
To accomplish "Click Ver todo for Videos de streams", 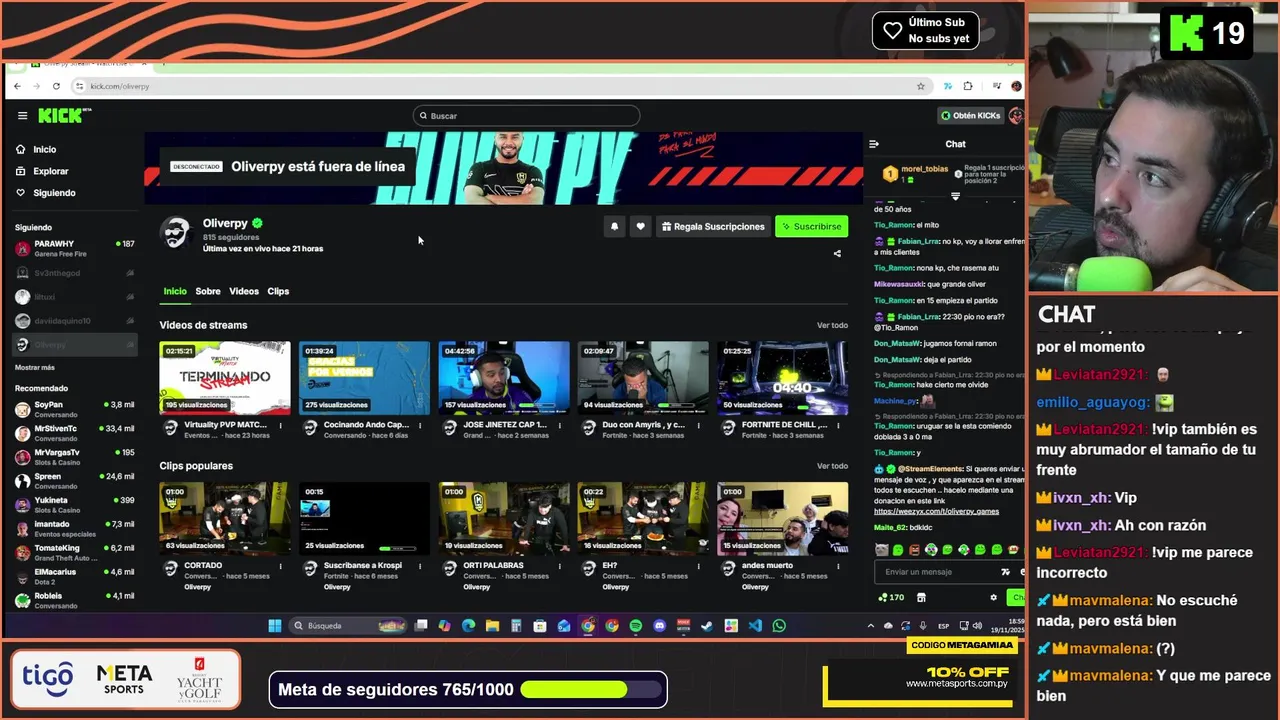I will pyautogui.click(x=832, y=325).
